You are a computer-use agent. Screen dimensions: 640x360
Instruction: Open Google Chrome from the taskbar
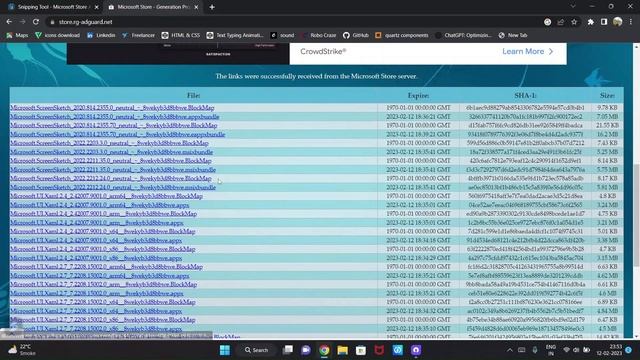coord(324,350)
